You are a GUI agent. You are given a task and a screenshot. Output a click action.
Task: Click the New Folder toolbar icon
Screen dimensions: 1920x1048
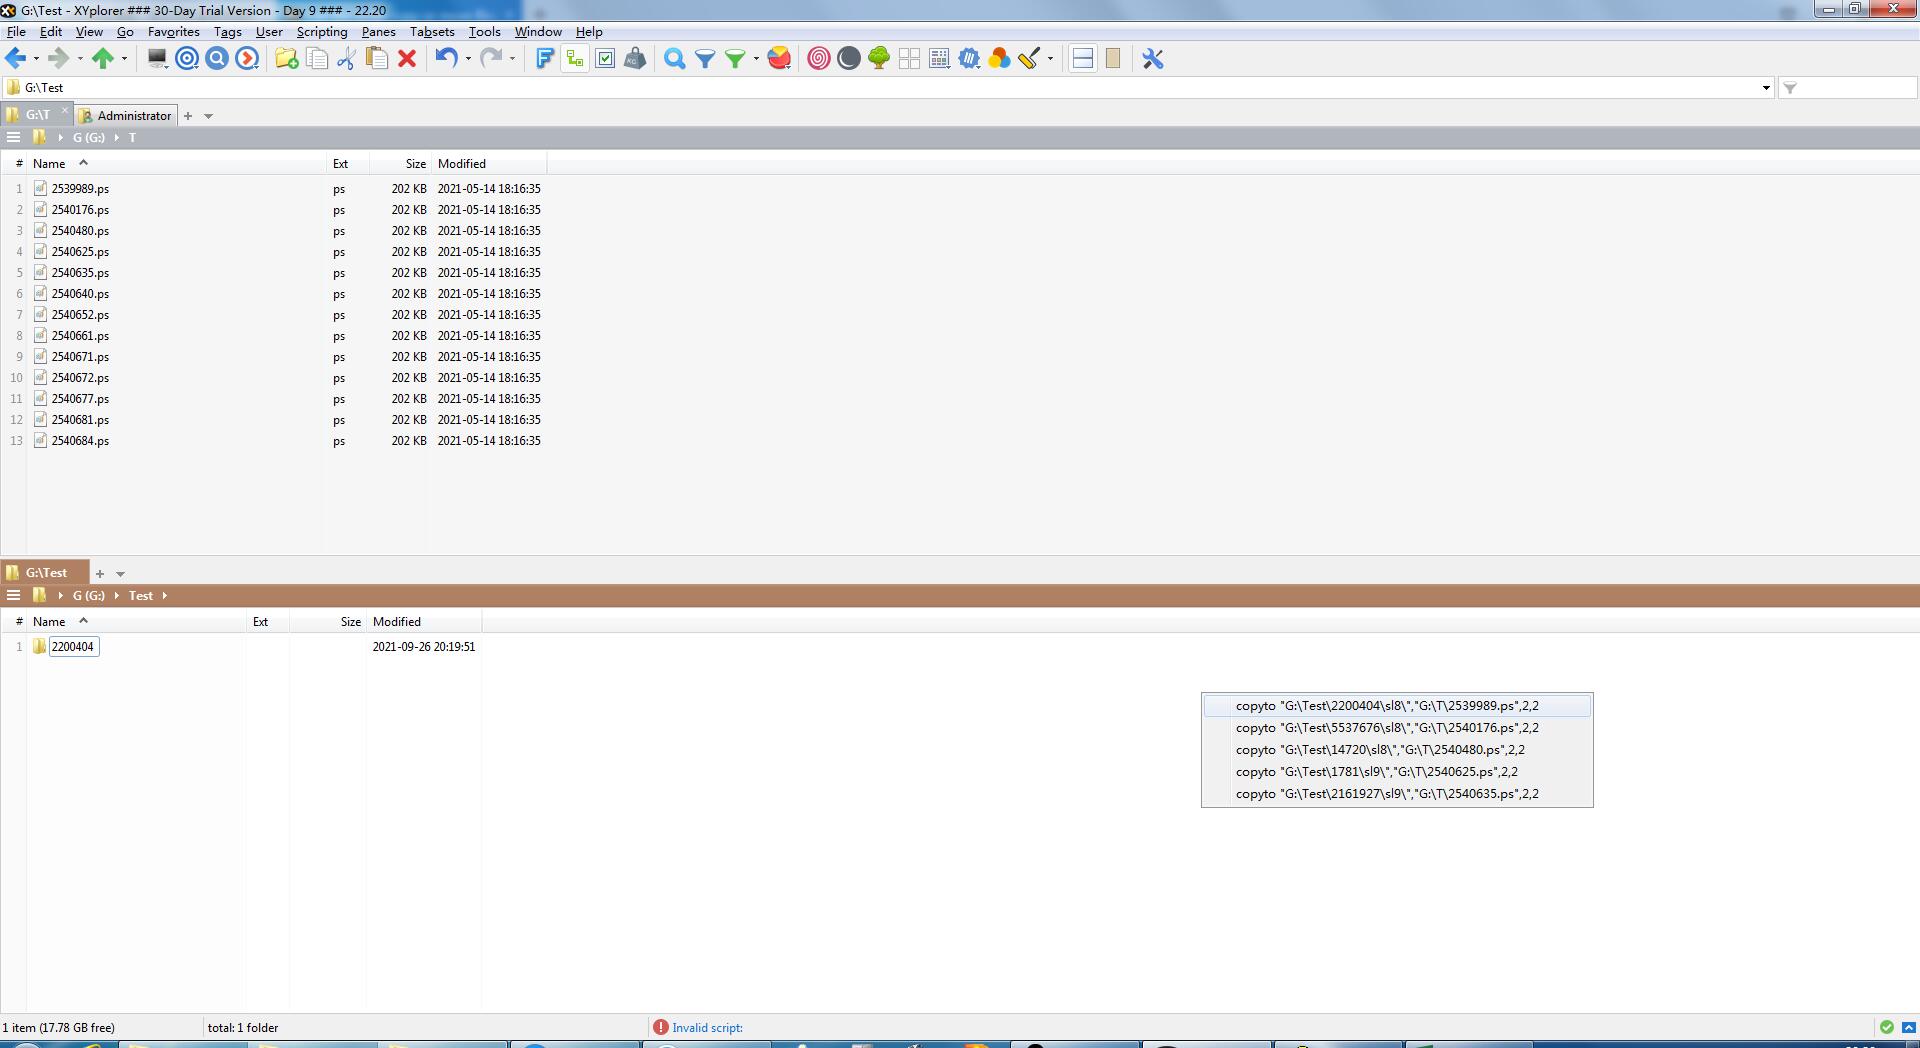pos(286,59)
